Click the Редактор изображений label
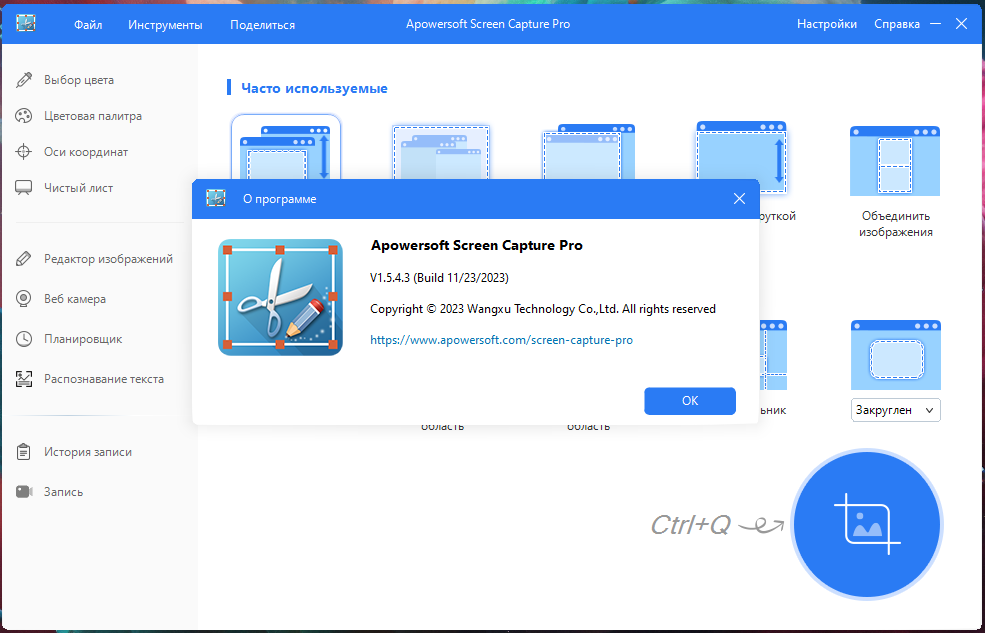This screenshot has height=633, width=985. pos(108,259)
